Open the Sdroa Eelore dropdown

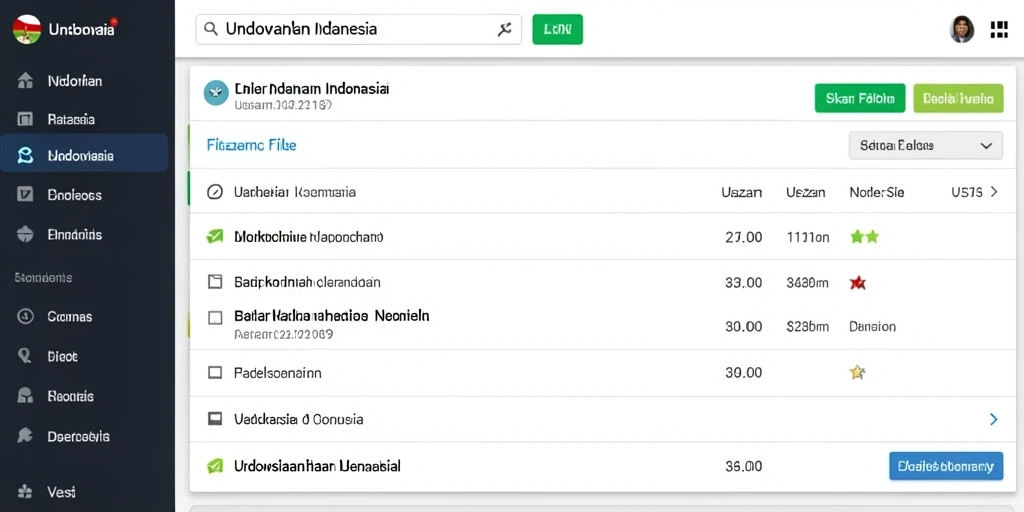(x=925, y=146)
